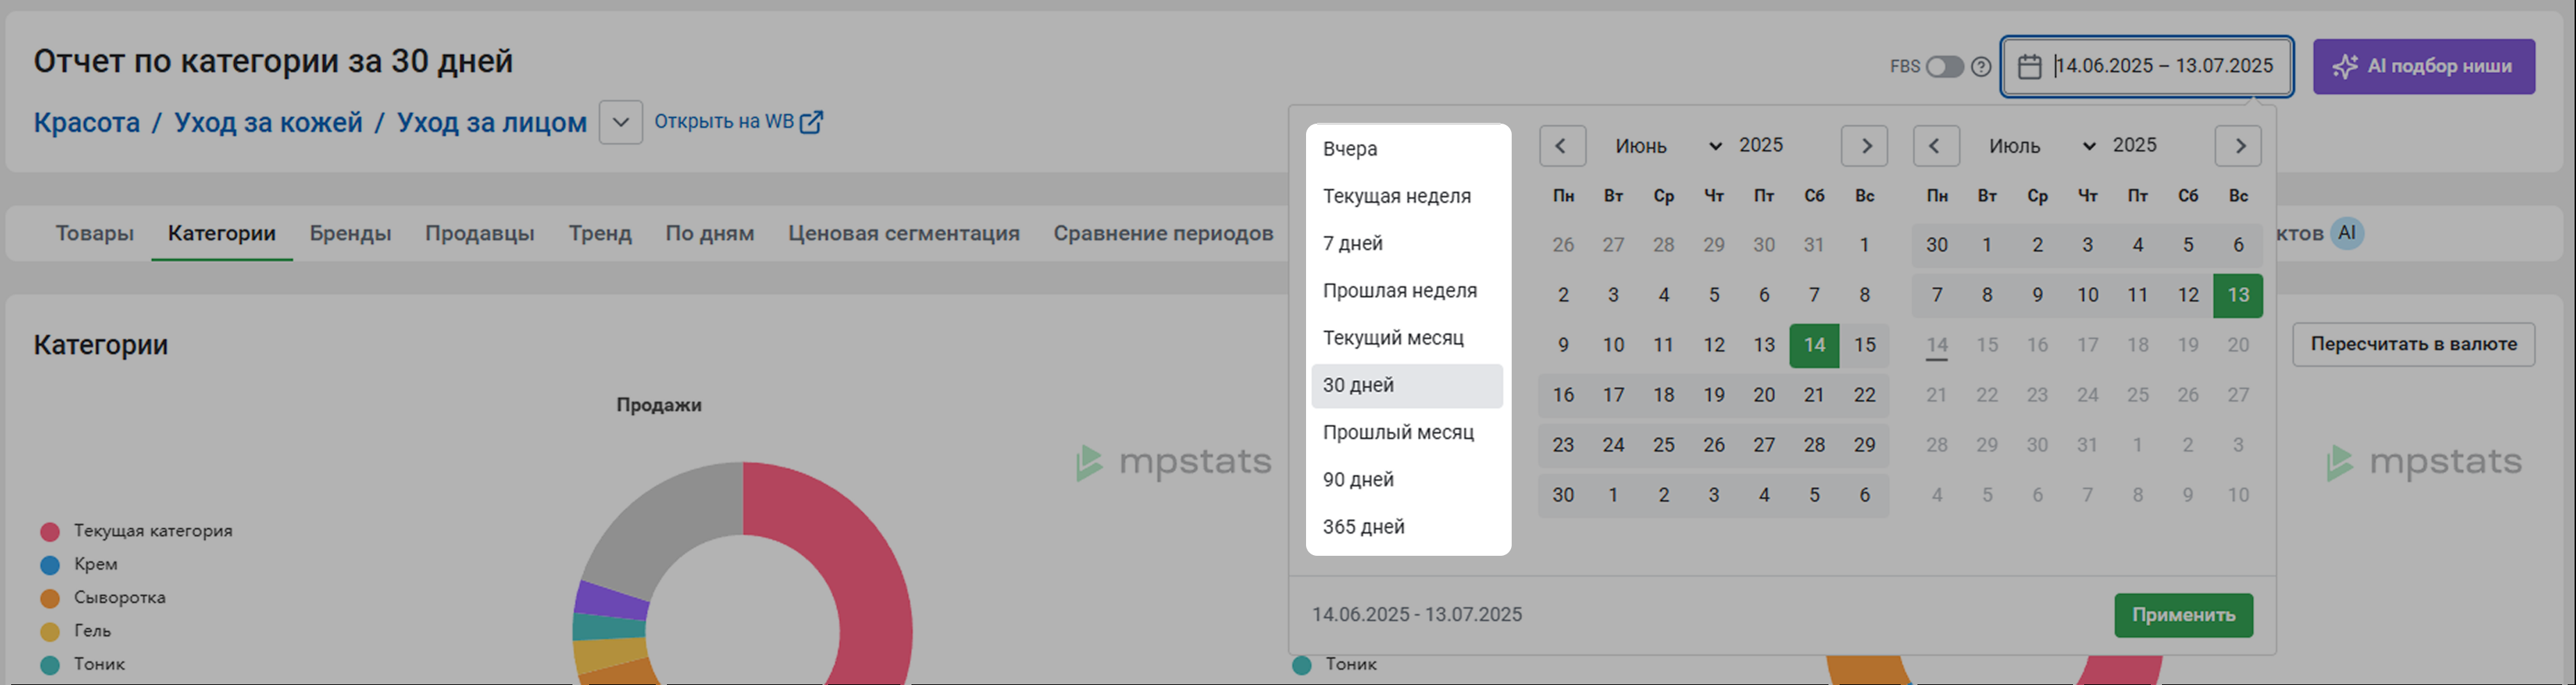Open the Уход за кожей breadcrumb link
The height and width of the screenshot is (685, 2576).
268,123
